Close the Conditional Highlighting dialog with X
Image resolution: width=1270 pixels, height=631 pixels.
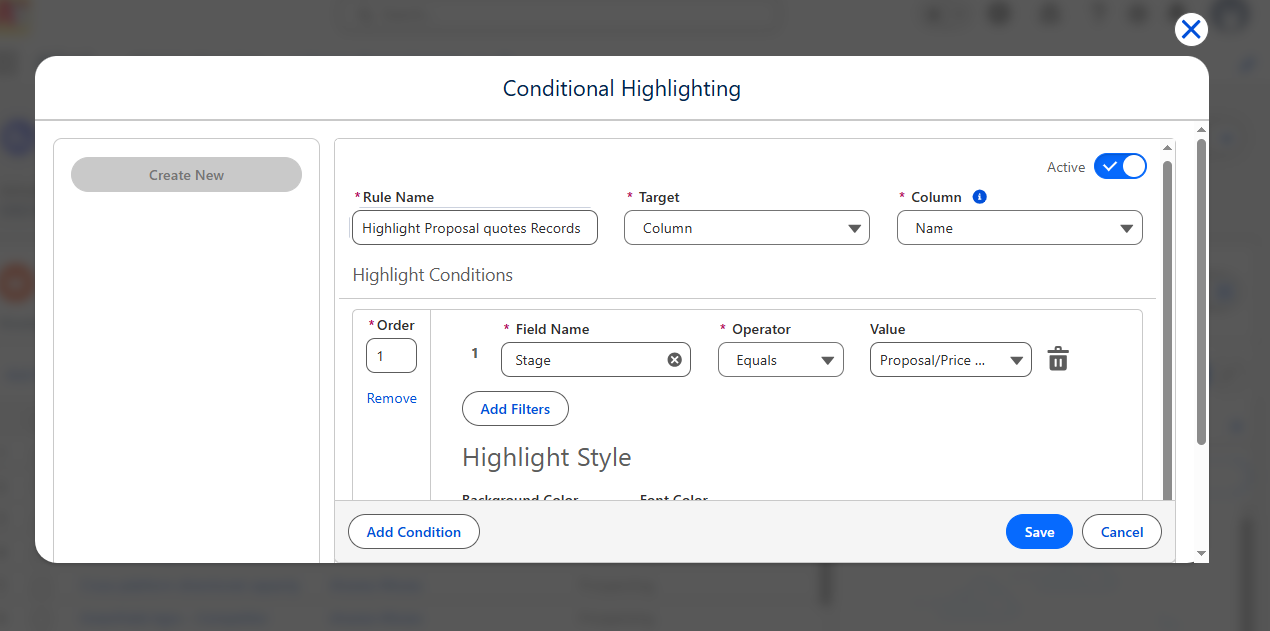[x=1191, y=29]
